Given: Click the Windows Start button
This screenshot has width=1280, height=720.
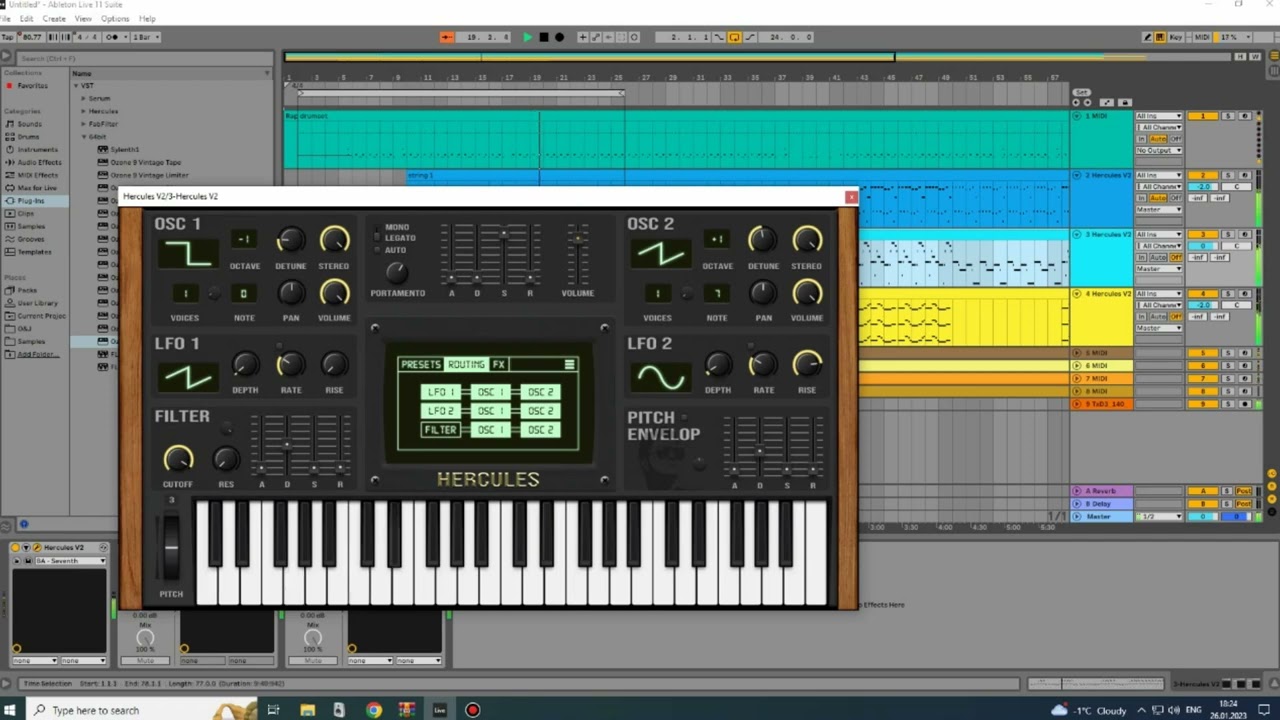Looking at the screenshot, I should pos(12,710).
